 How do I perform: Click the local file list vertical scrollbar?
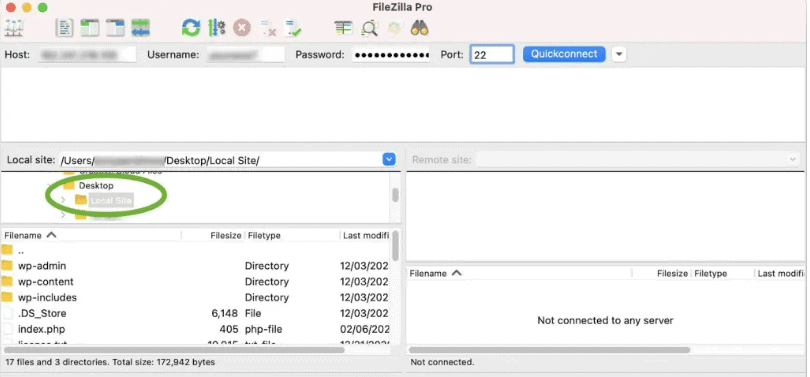tap(395, 247)
